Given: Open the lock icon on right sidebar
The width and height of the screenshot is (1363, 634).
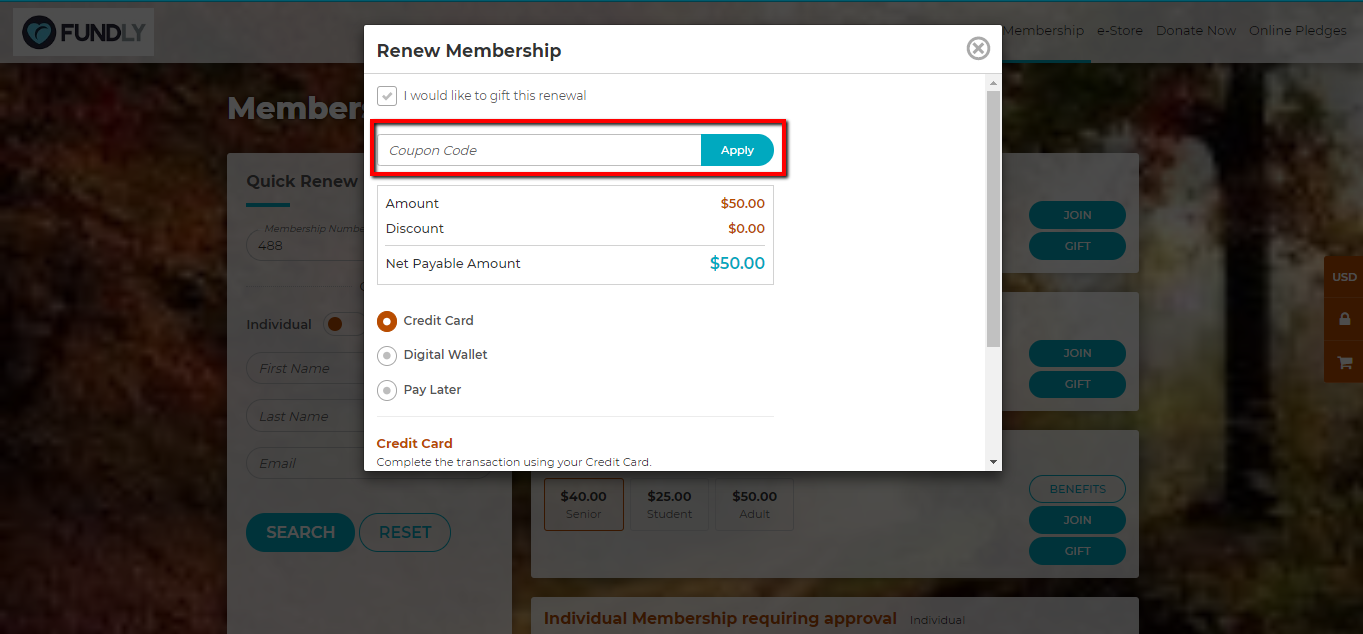Looking at the screenshot, I should pos(1344,319).
